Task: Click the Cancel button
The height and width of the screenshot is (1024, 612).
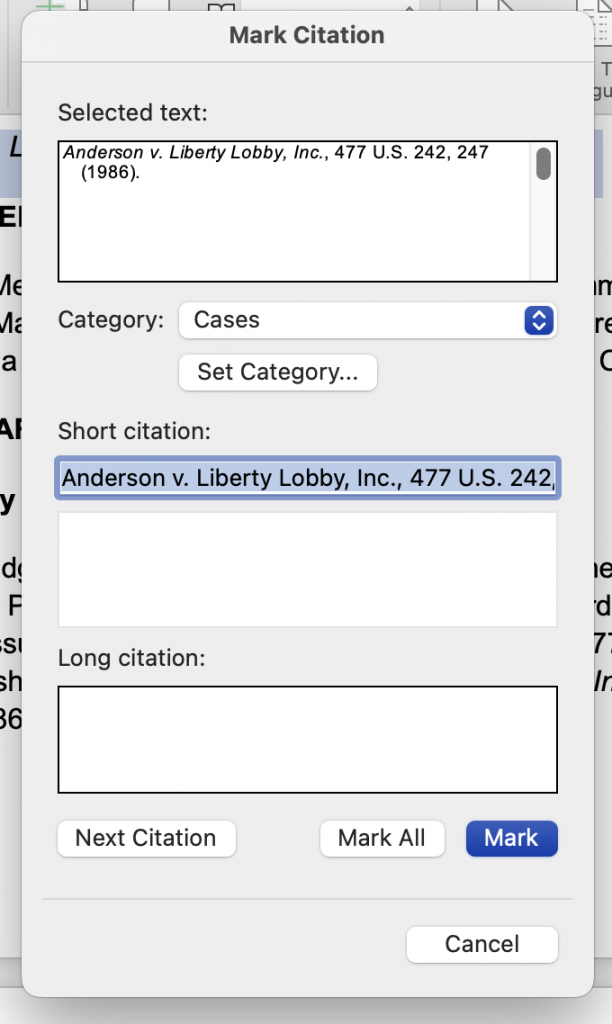Action: 482,944
